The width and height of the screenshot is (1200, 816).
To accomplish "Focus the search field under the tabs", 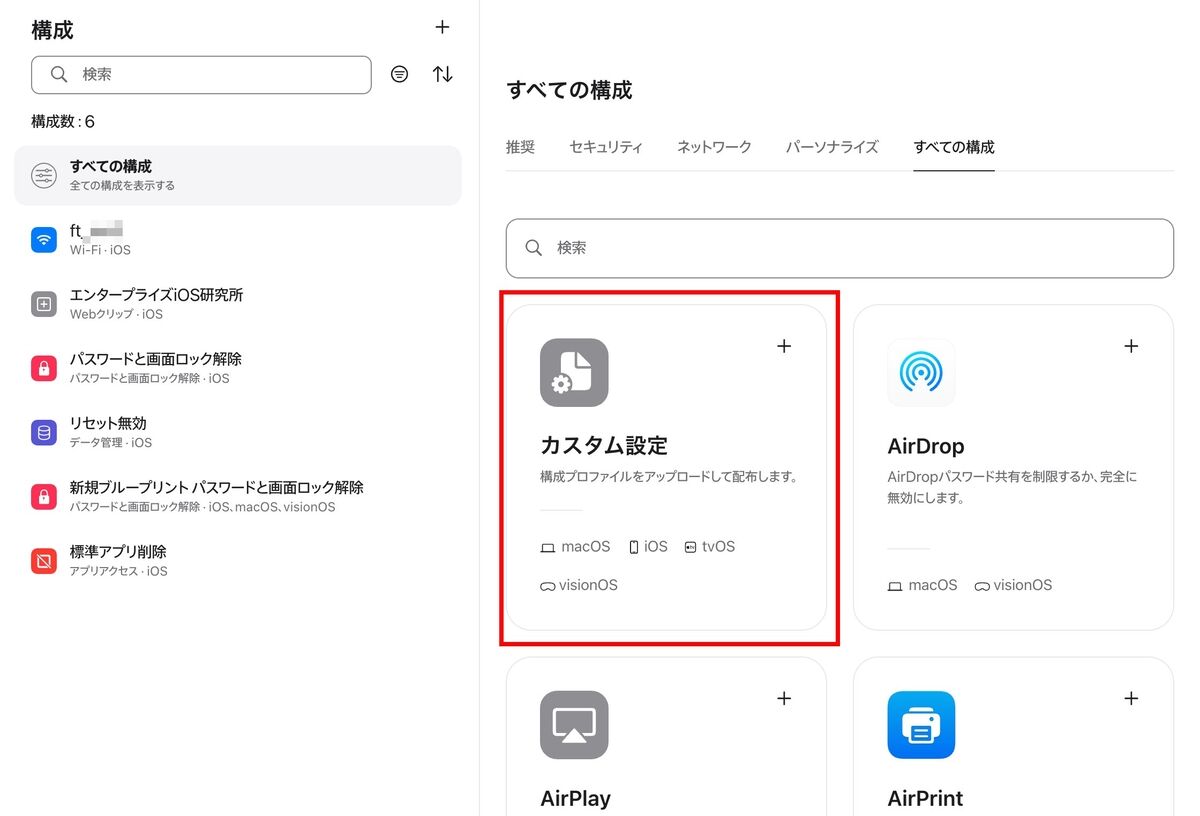I will [839, 248].
